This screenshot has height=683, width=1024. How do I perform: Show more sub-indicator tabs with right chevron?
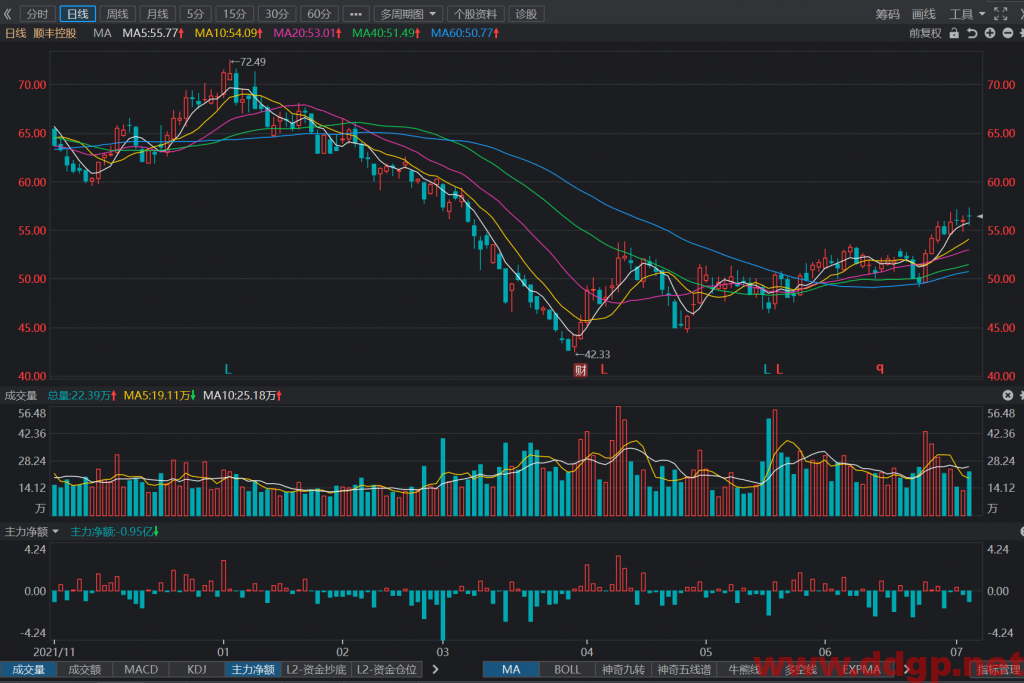click(436, 669)
